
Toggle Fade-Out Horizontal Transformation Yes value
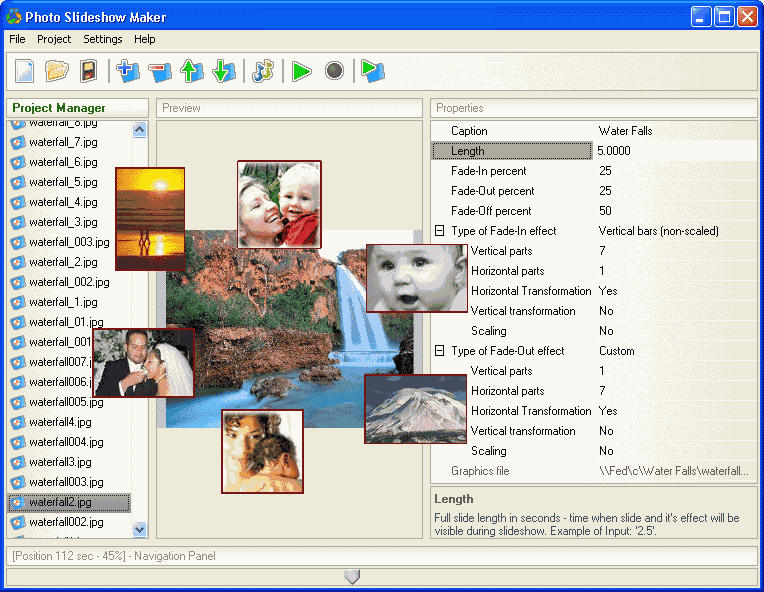pyautogui.click(x=608, y=411)
